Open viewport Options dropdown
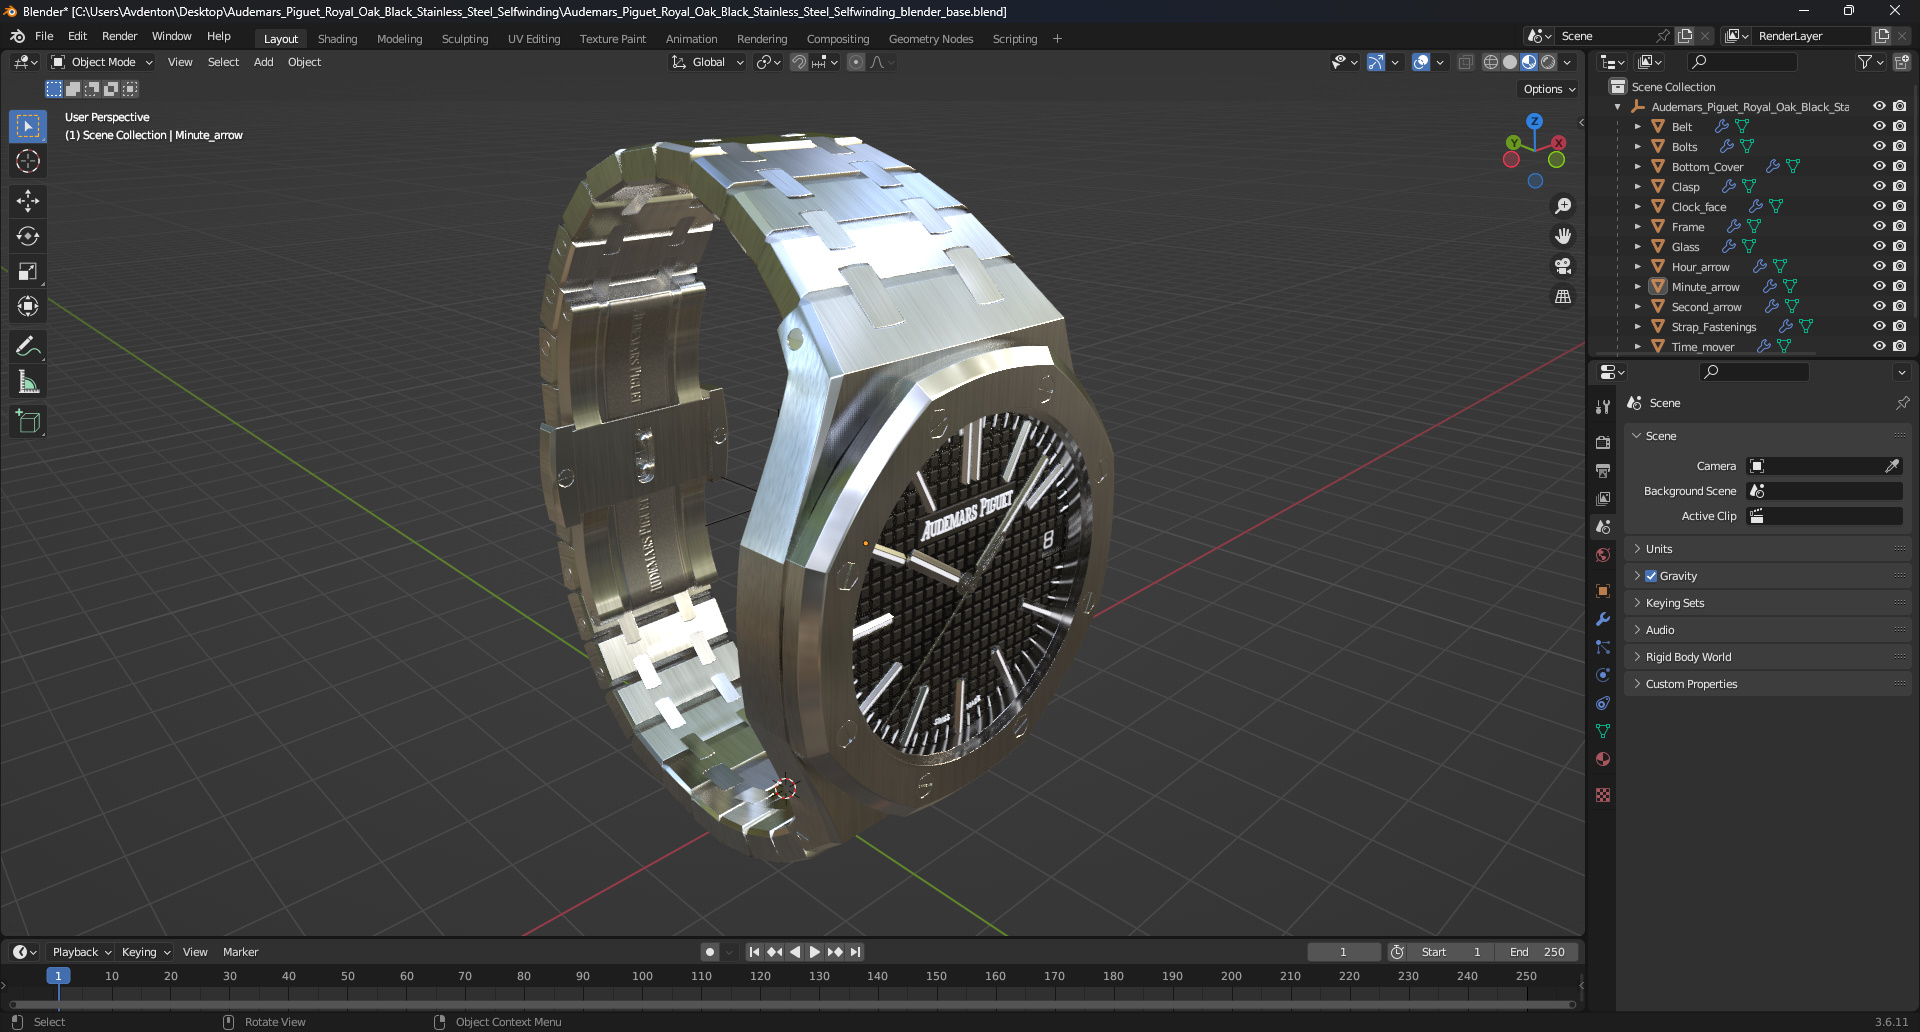The width and height of the screenshot is (1920, 1032). coord(1549,89)
